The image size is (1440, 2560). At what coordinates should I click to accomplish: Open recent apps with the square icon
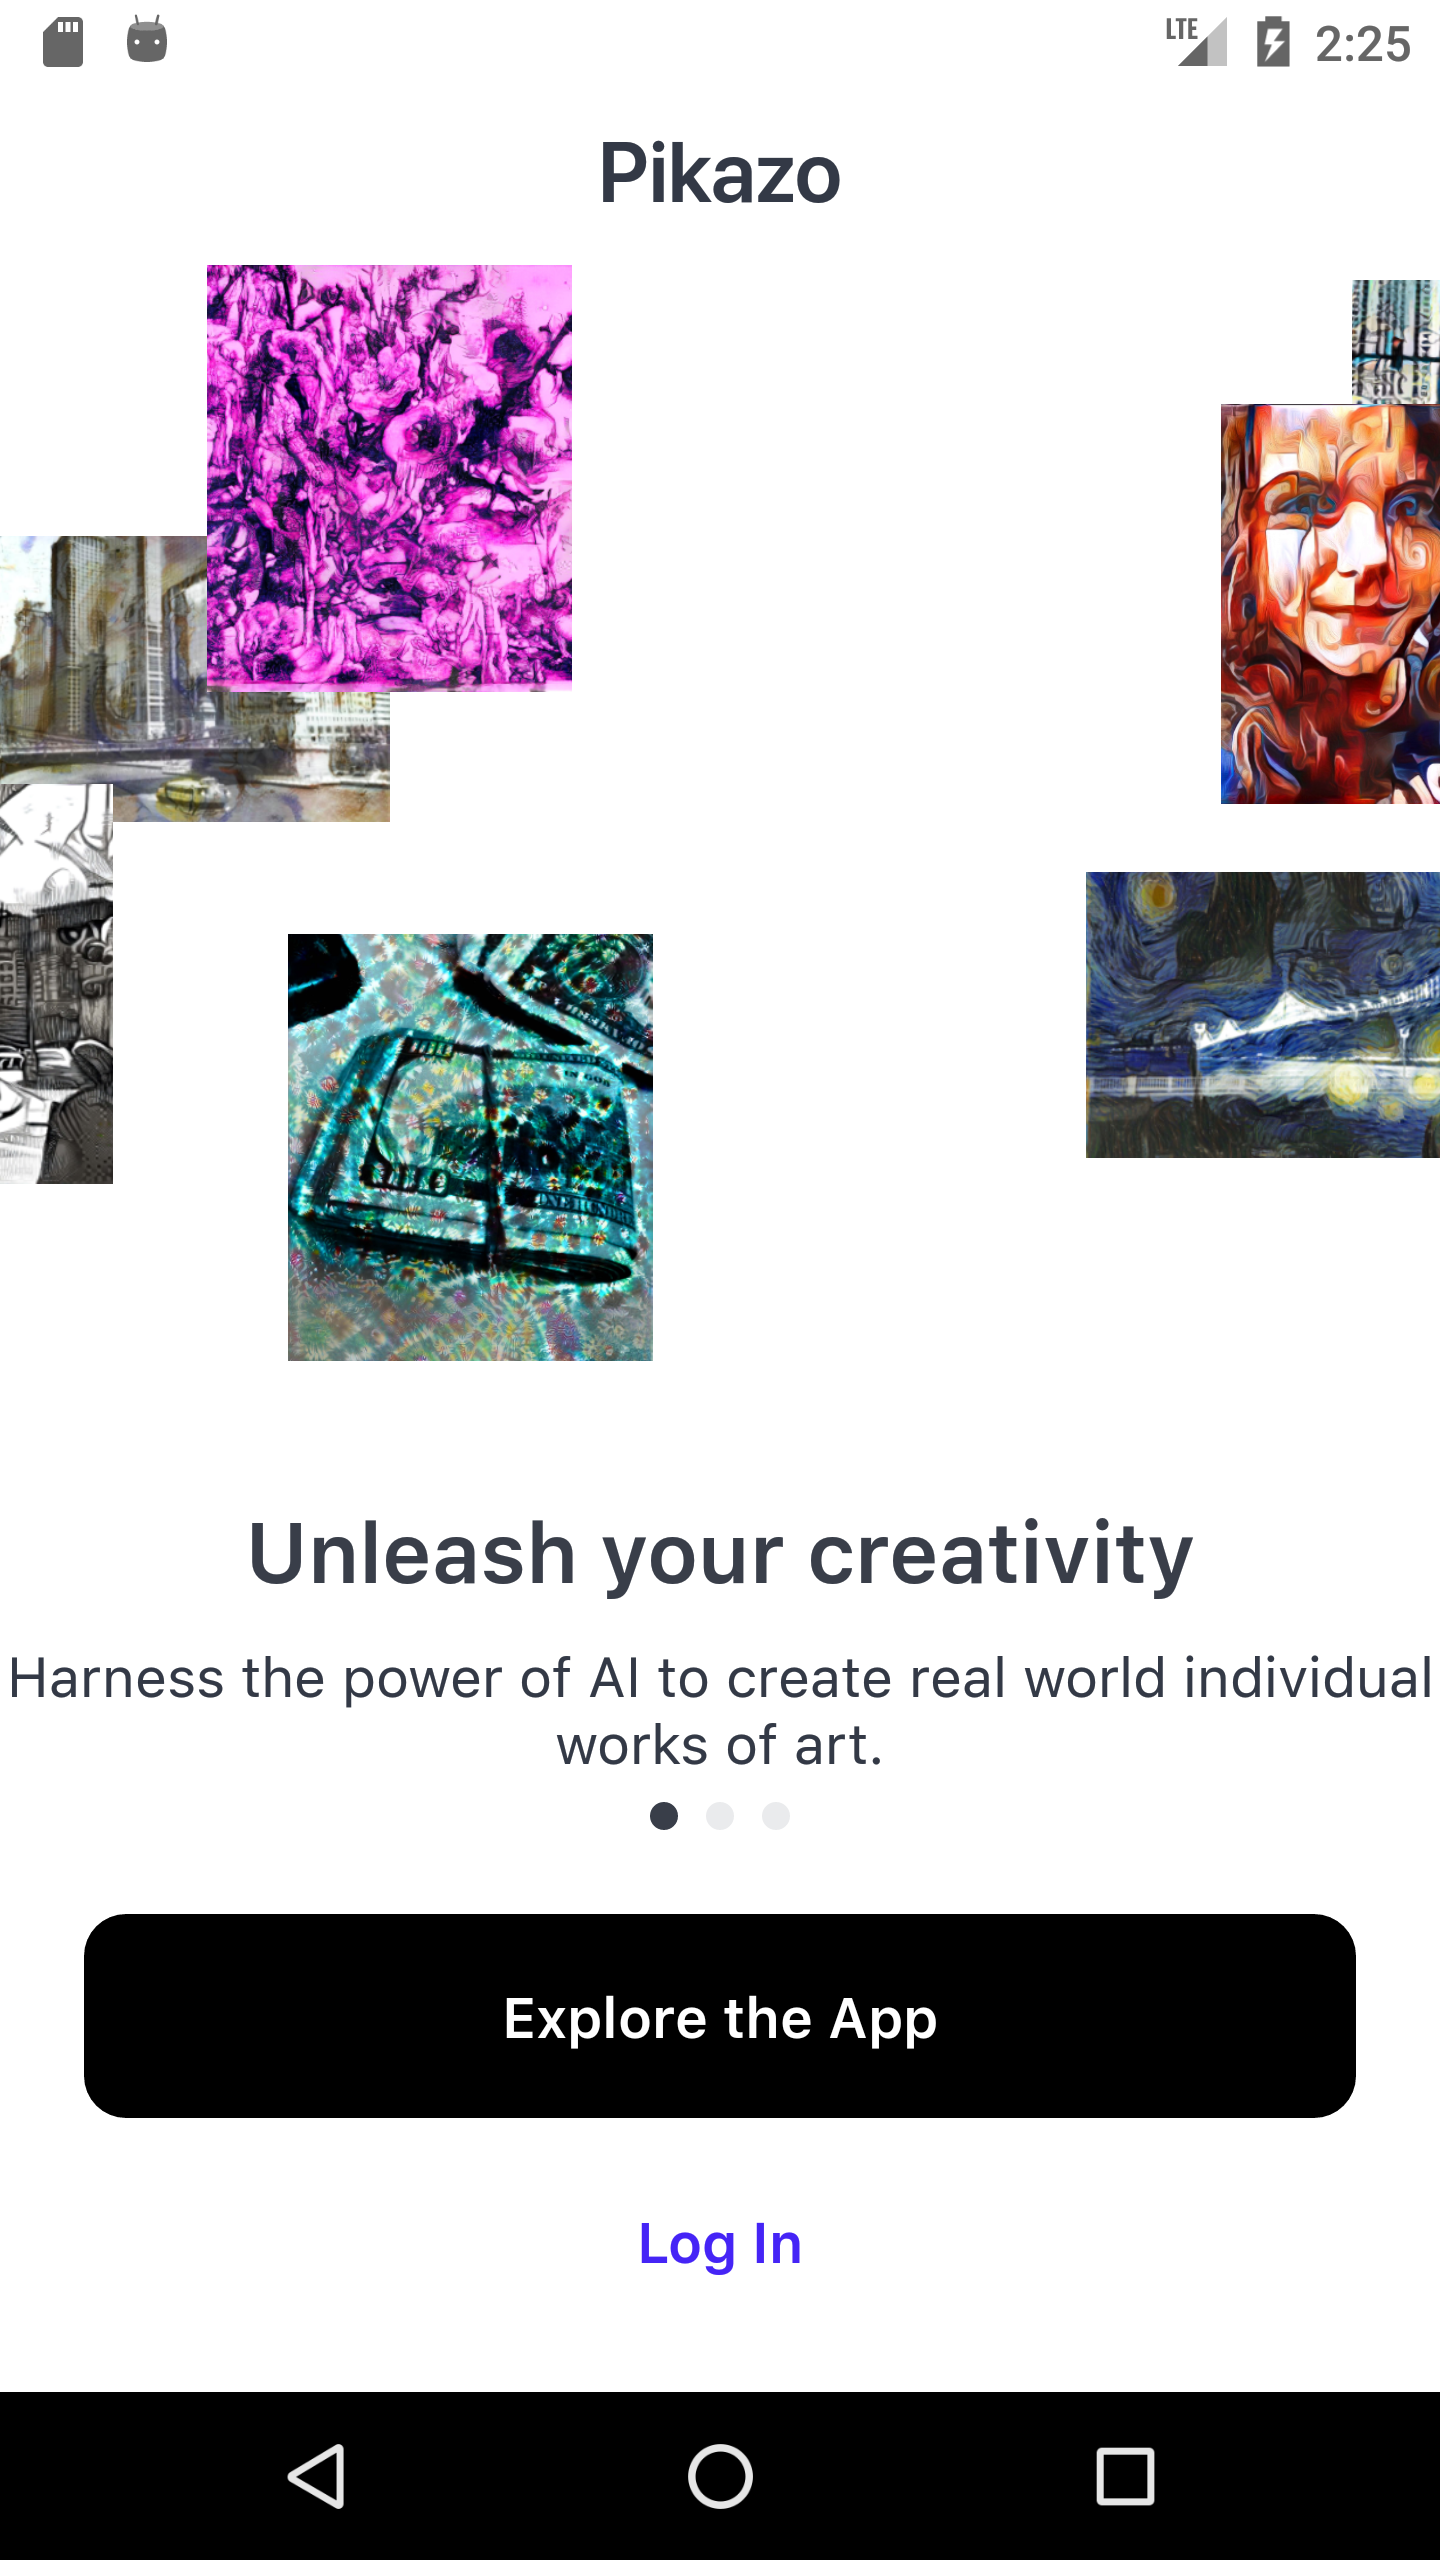[x=1125, y=2476]
